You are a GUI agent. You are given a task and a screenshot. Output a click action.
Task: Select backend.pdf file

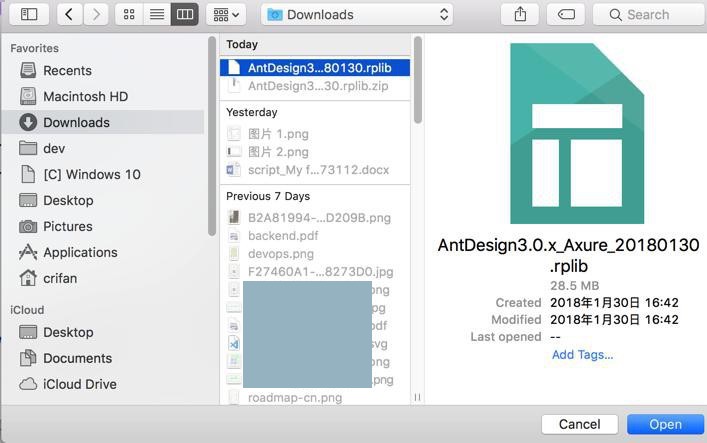coord(315,235)
